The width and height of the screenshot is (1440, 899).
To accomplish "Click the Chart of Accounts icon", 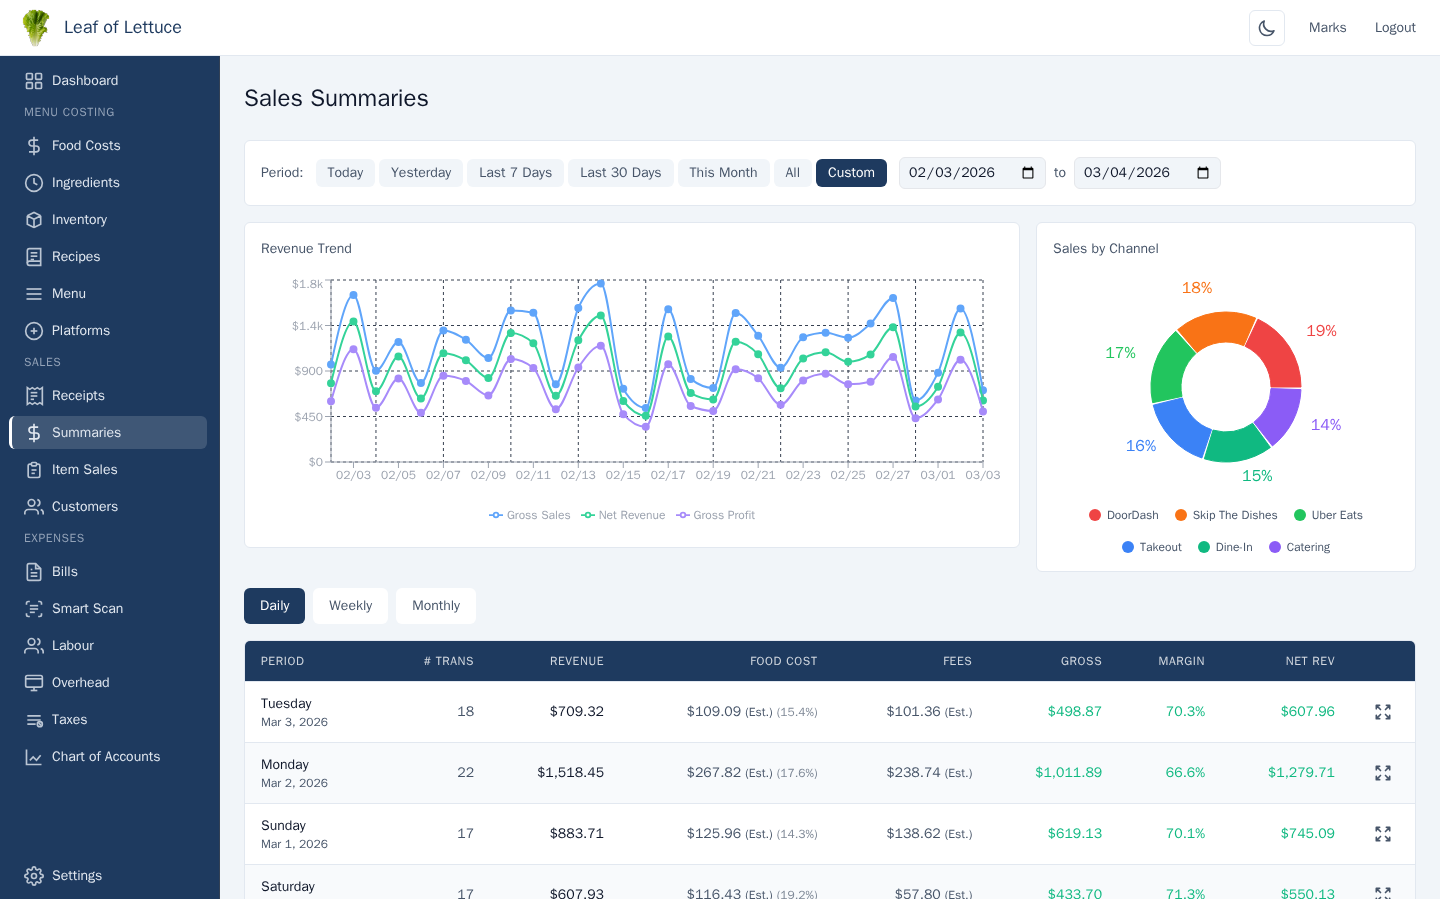I will [x=34, y=757].
